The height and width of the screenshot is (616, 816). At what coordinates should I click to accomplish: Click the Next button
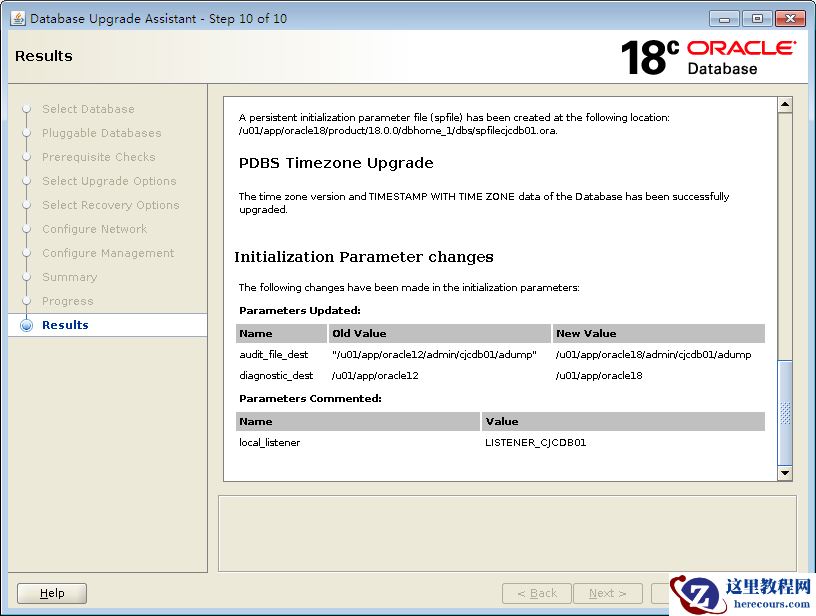tap(607, 593)
